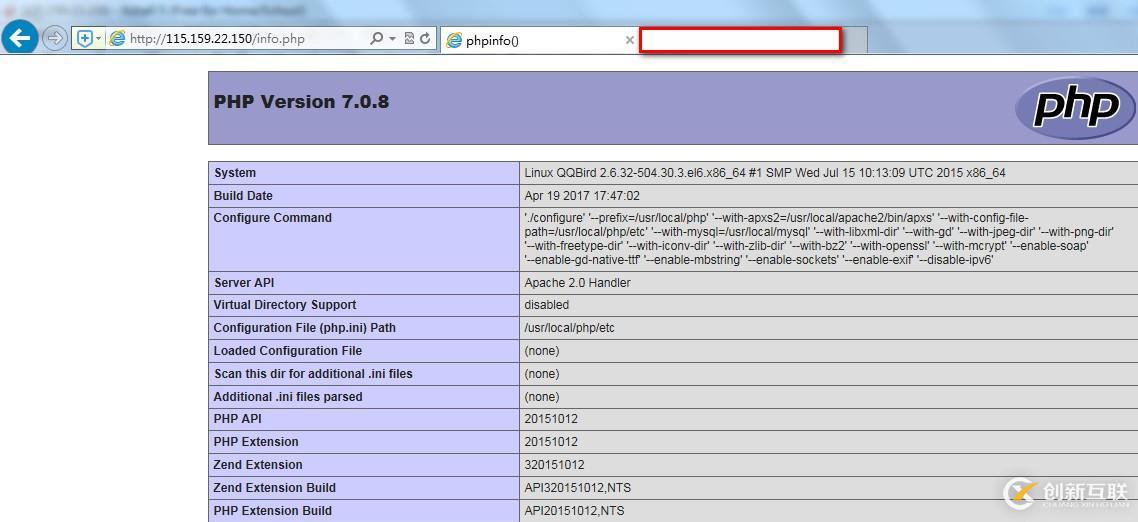The height and width of the screenshot is (522, 1138).
Task: Open the address bar autocomplete dropdown arrow
Action: (393, 38)
